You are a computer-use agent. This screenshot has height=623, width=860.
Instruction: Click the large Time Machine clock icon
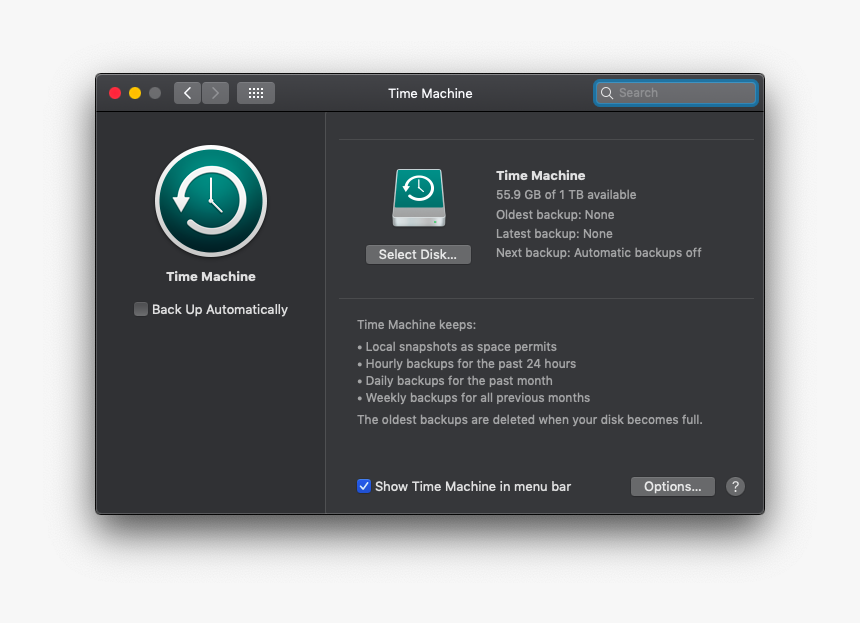[211, 201]
